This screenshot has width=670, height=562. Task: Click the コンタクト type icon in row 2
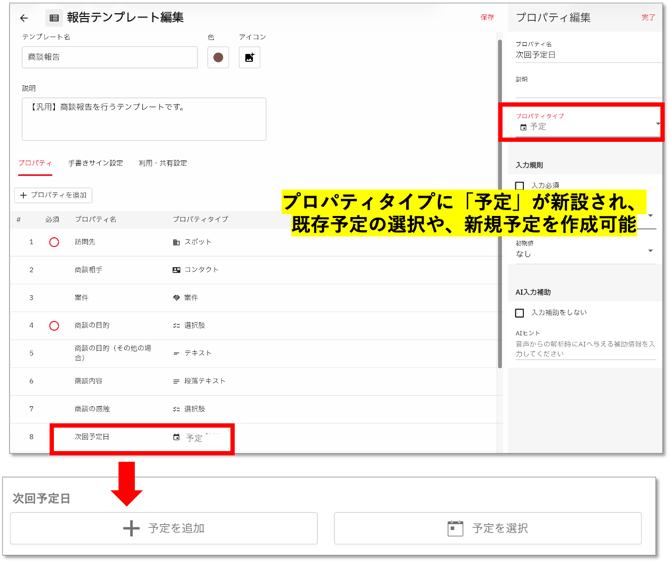(176, 270)
